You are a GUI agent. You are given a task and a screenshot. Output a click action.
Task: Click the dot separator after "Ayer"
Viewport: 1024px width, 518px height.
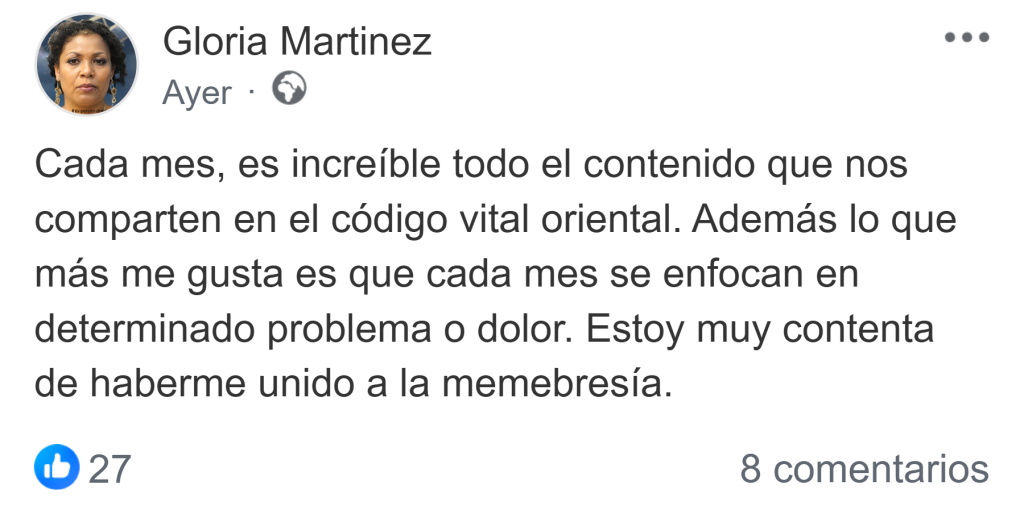[x=251, y=92]
